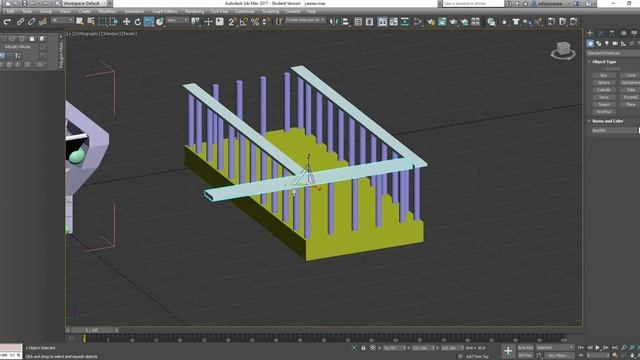The width and height of the screenshot is (640, 360).
Task: Toggle Keyboard Shortcut Override
Action: (x=220, y=22)
